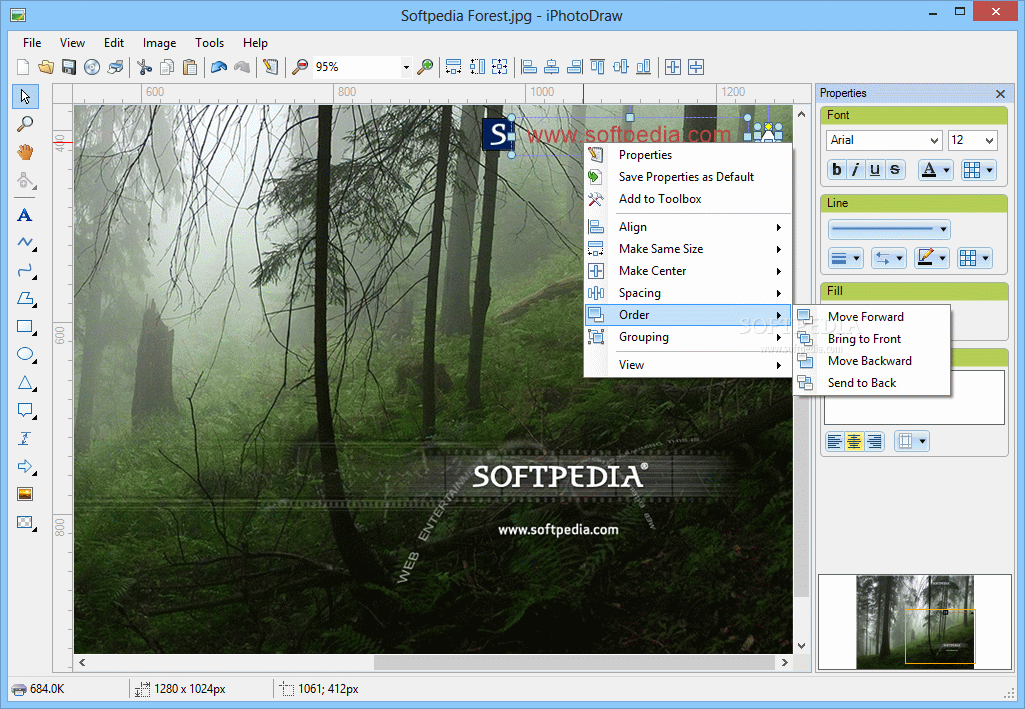
Task: Click the Zoom in magnifier icon
Action: [425, 67]
